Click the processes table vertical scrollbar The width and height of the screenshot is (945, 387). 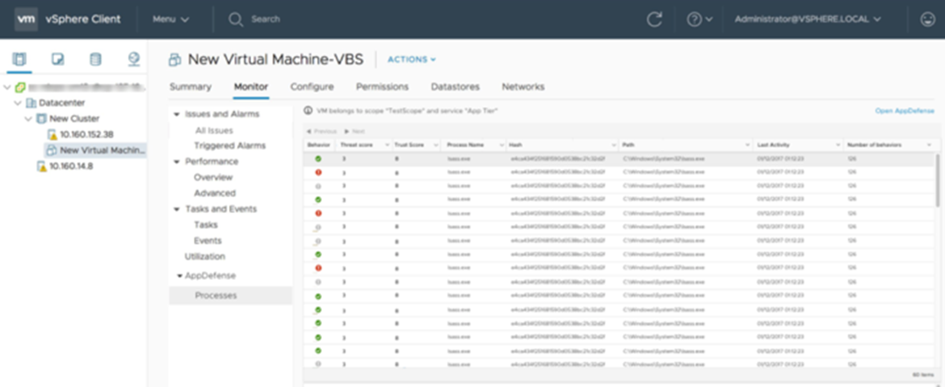pos(937,180)
